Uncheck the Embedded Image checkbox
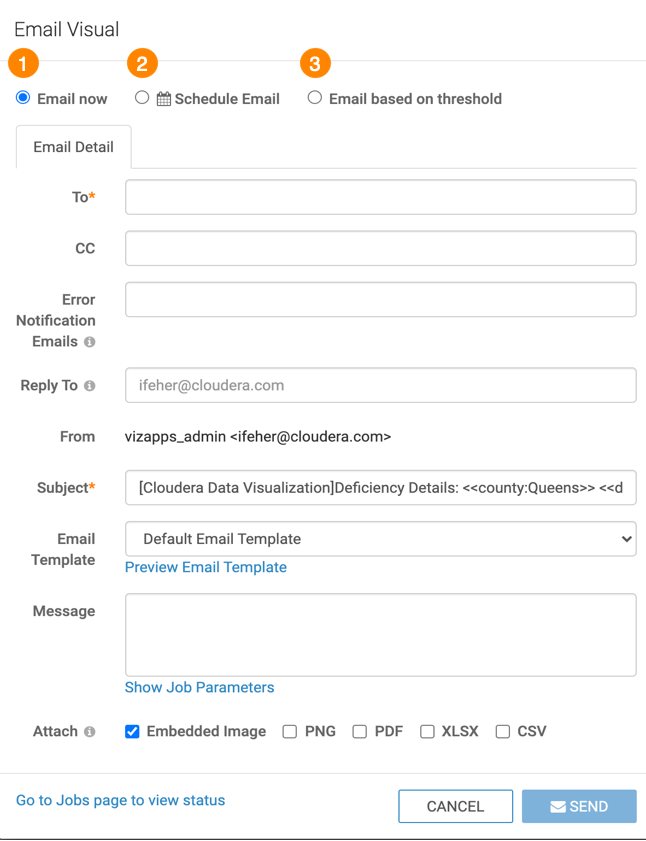Image resolution: width=646 pixels, height=841 pixels. (x=132, y=732)
